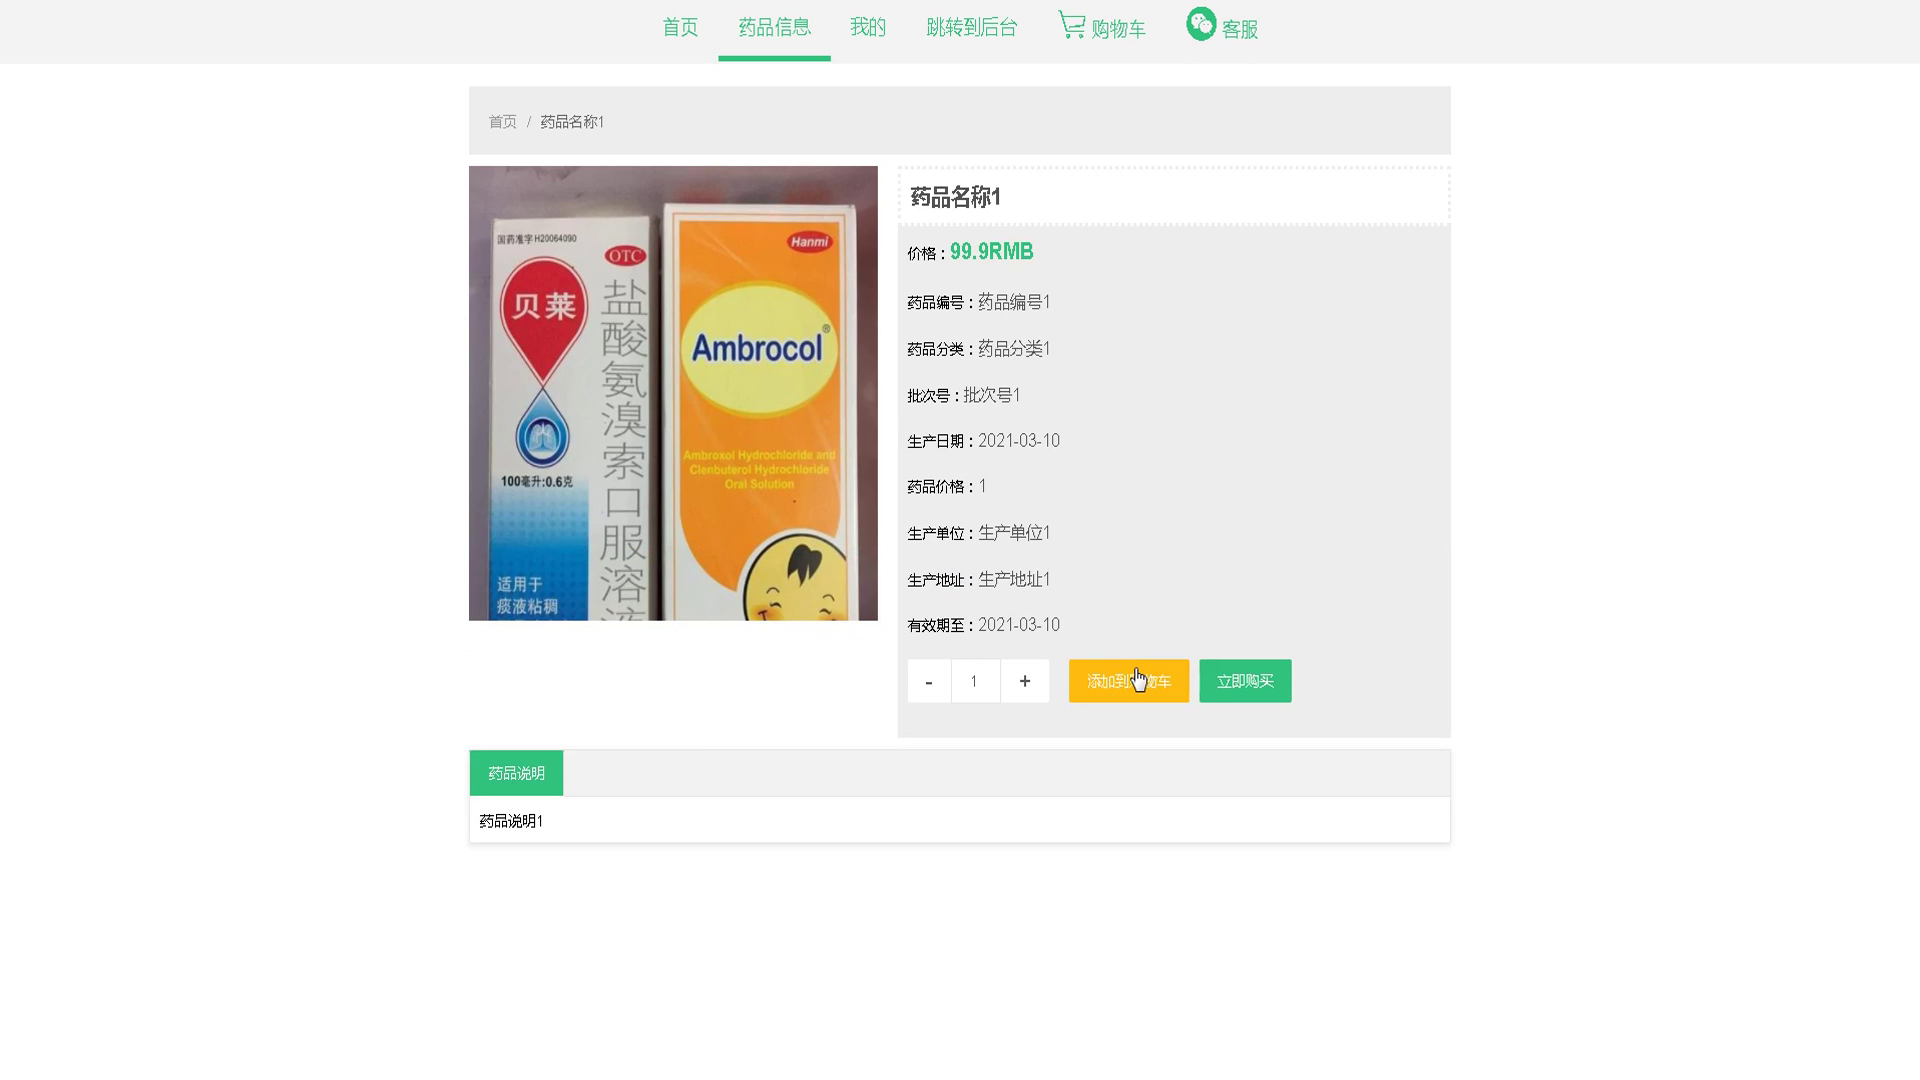Image resolution: width=1920 pixels, height=1080 pixels.
Task: Click 首页 breadcrumb link
Action: [502, 122]
